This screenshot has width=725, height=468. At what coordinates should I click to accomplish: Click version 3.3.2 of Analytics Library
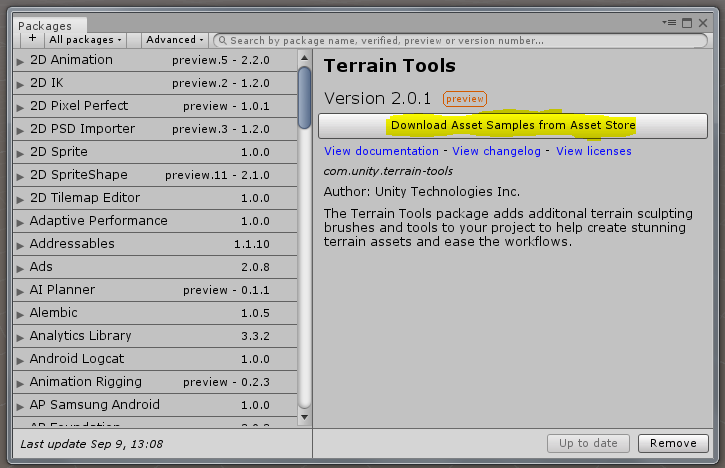[255, 336]
